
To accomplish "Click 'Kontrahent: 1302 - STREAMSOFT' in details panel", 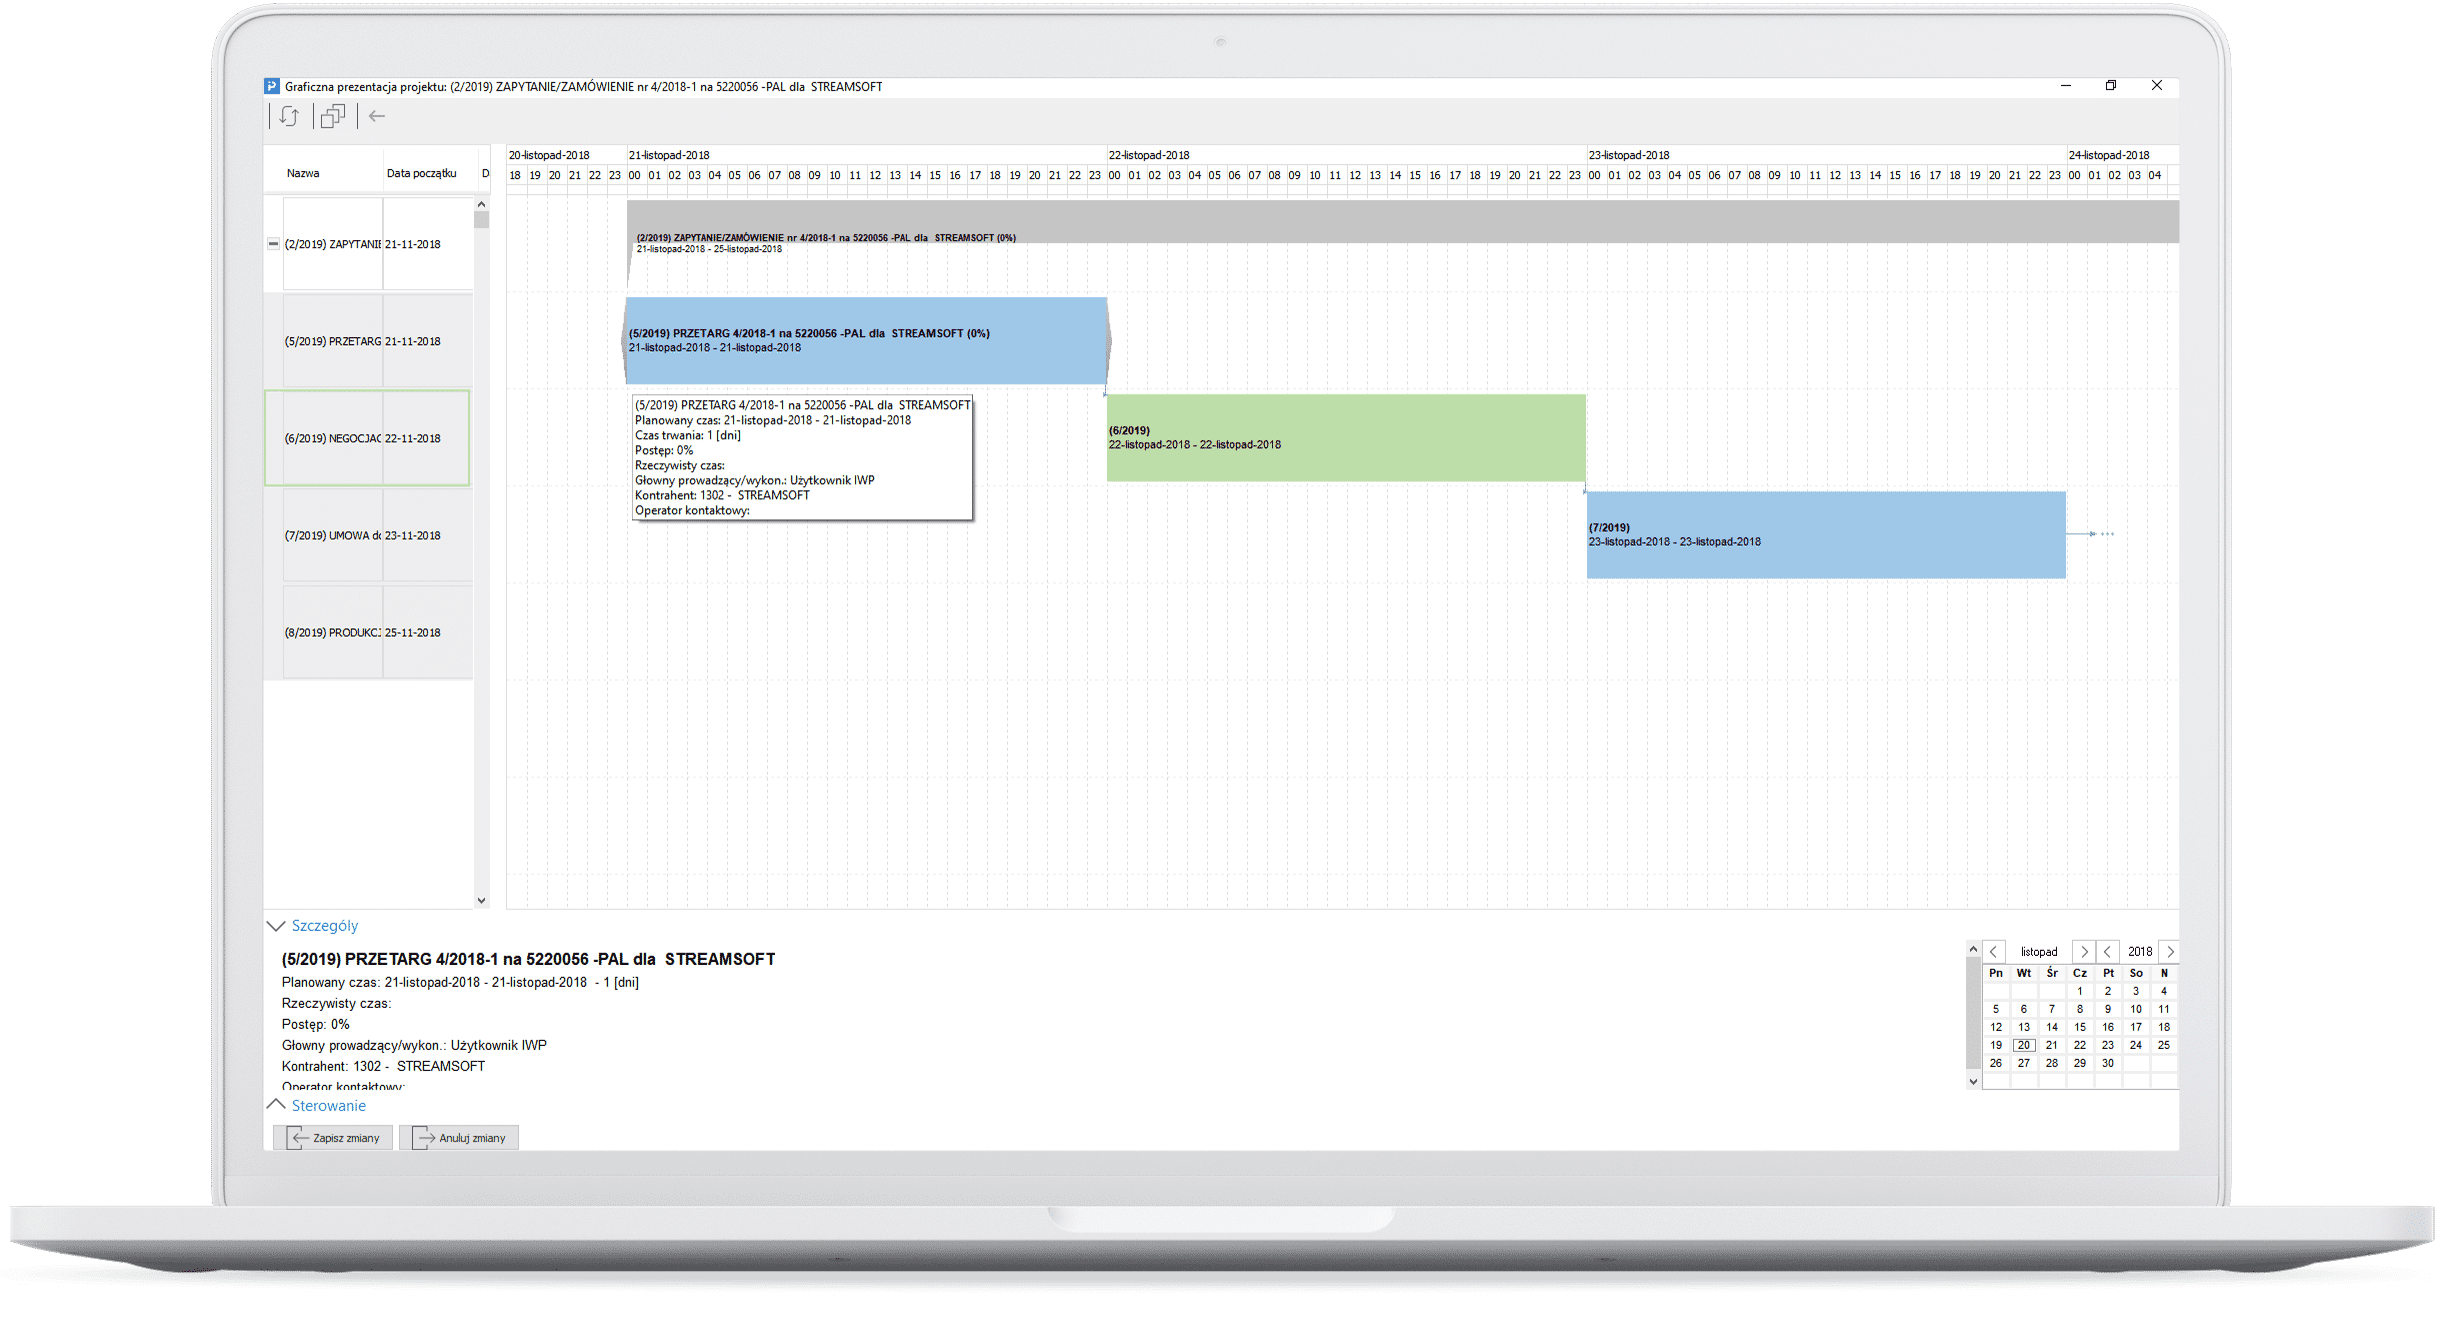I will [x=383, y=1066].
